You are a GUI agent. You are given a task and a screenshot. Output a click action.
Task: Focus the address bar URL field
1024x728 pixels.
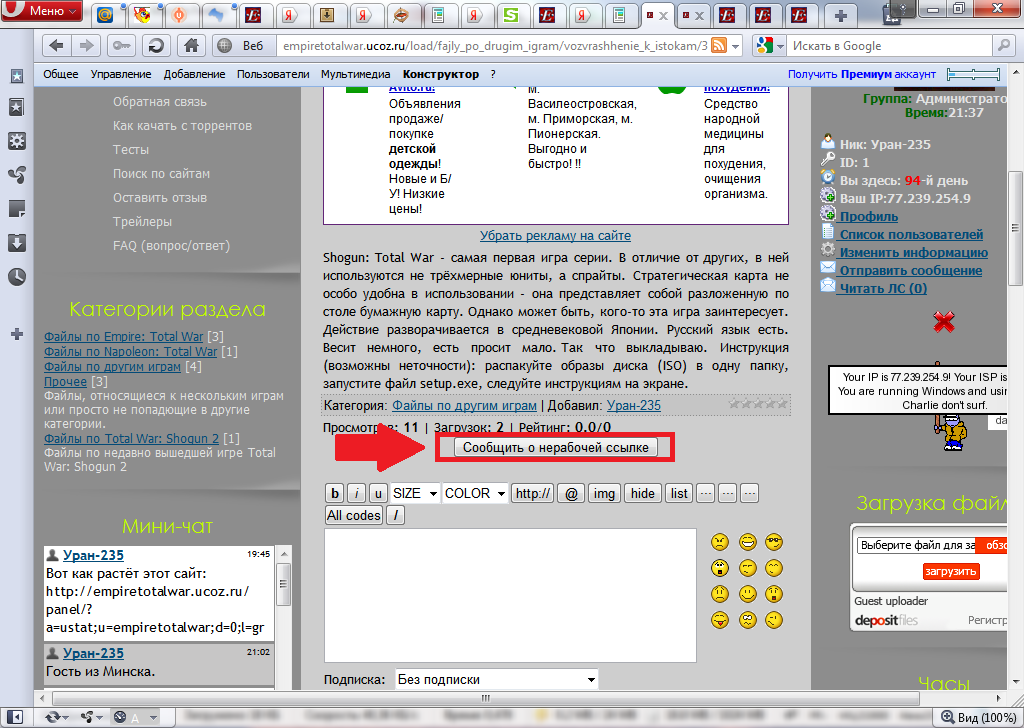(x=494, y=46)
